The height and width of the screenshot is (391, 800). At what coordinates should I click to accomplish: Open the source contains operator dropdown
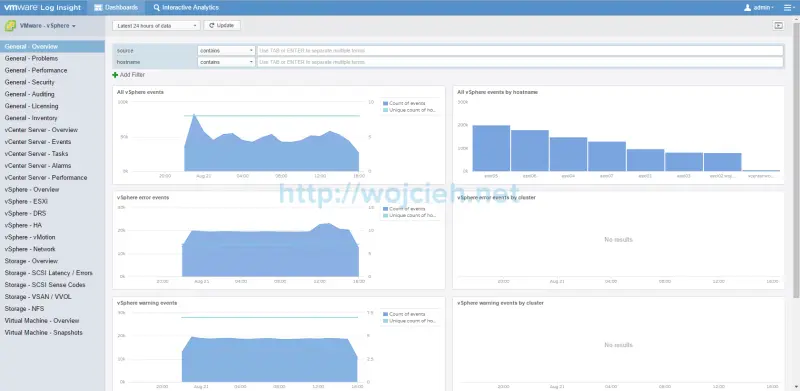point(226,51)
